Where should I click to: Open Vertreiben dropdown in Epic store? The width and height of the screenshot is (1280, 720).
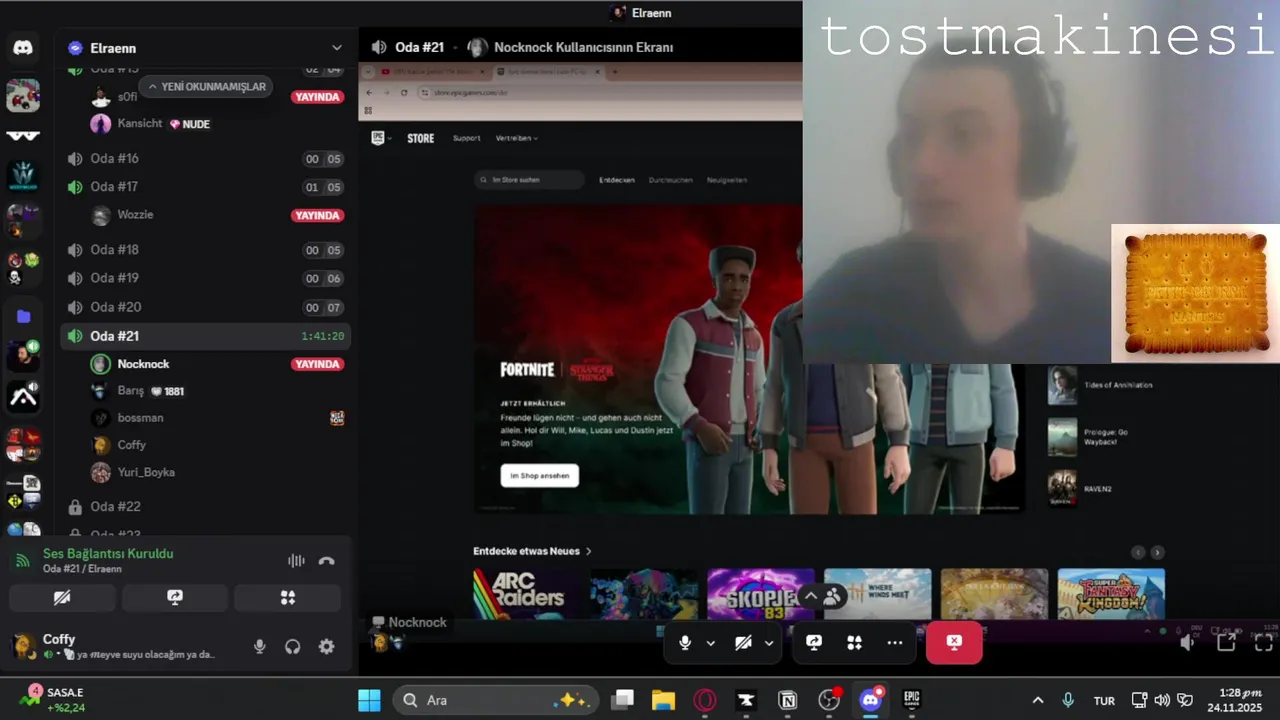(516, 138)
